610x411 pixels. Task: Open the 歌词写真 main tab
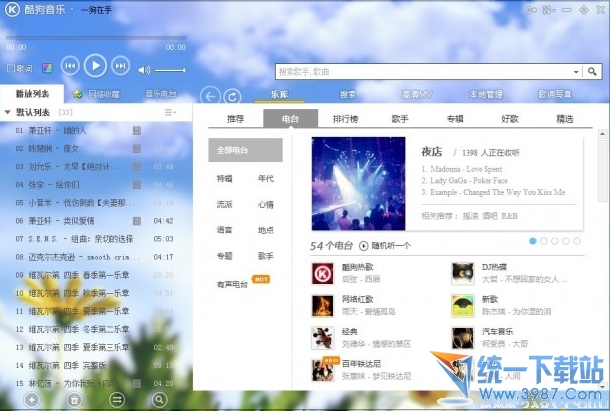tap(554, 94)
